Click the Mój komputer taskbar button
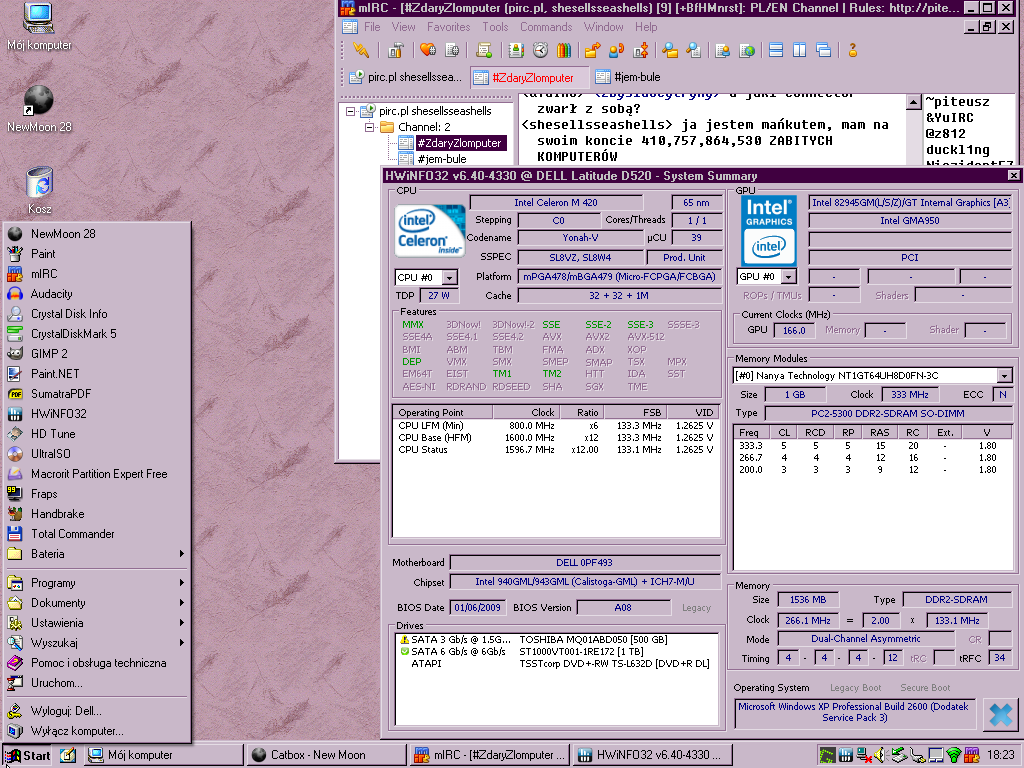 tap(164, 756)
